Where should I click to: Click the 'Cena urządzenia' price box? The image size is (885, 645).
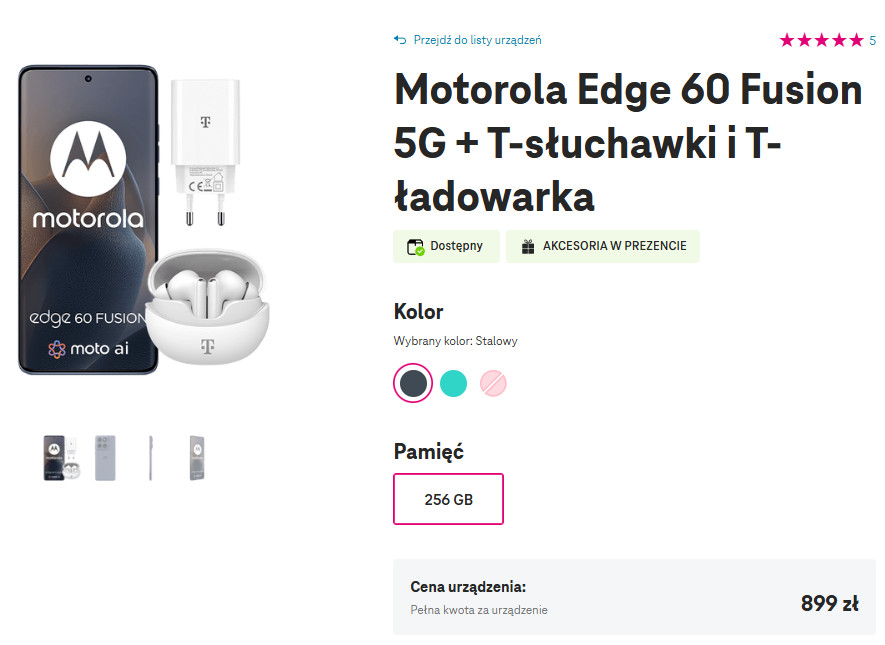pos(634,596)
